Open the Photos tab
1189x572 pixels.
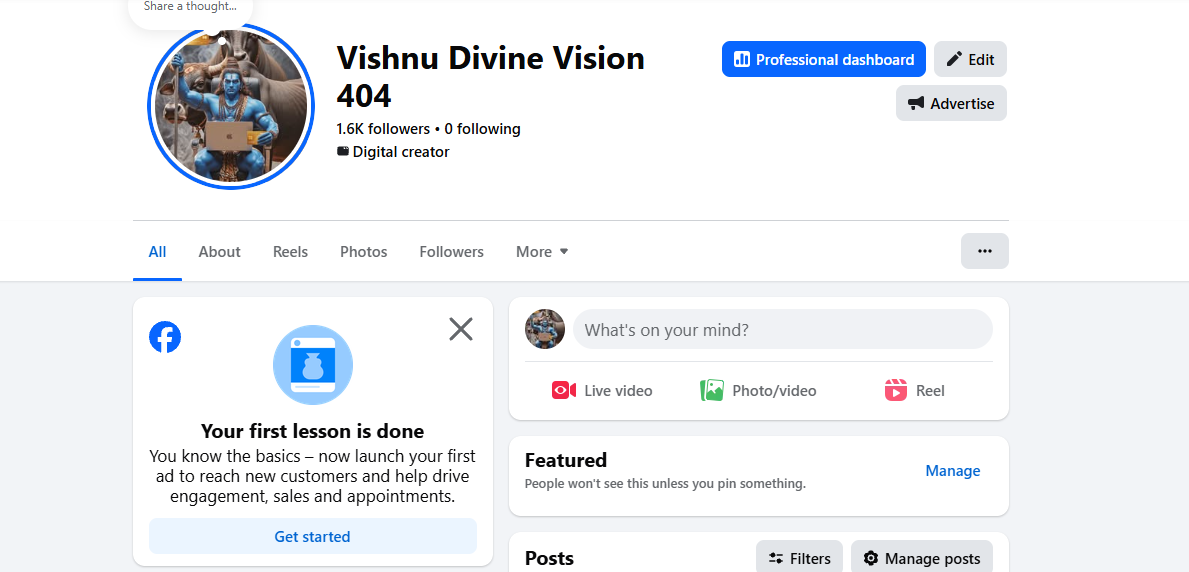(363, 252)
